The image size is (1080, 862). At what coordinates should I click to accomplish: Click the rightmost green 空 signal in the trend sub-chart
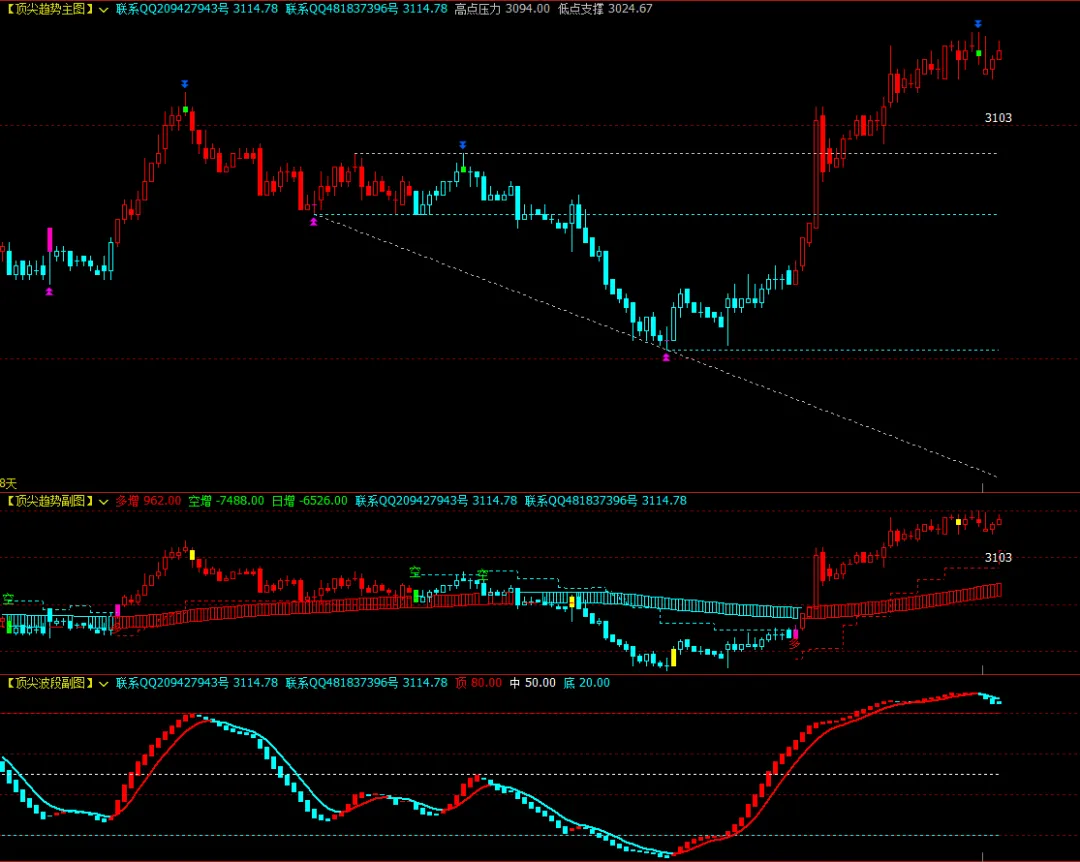click(x=482, y=574)
